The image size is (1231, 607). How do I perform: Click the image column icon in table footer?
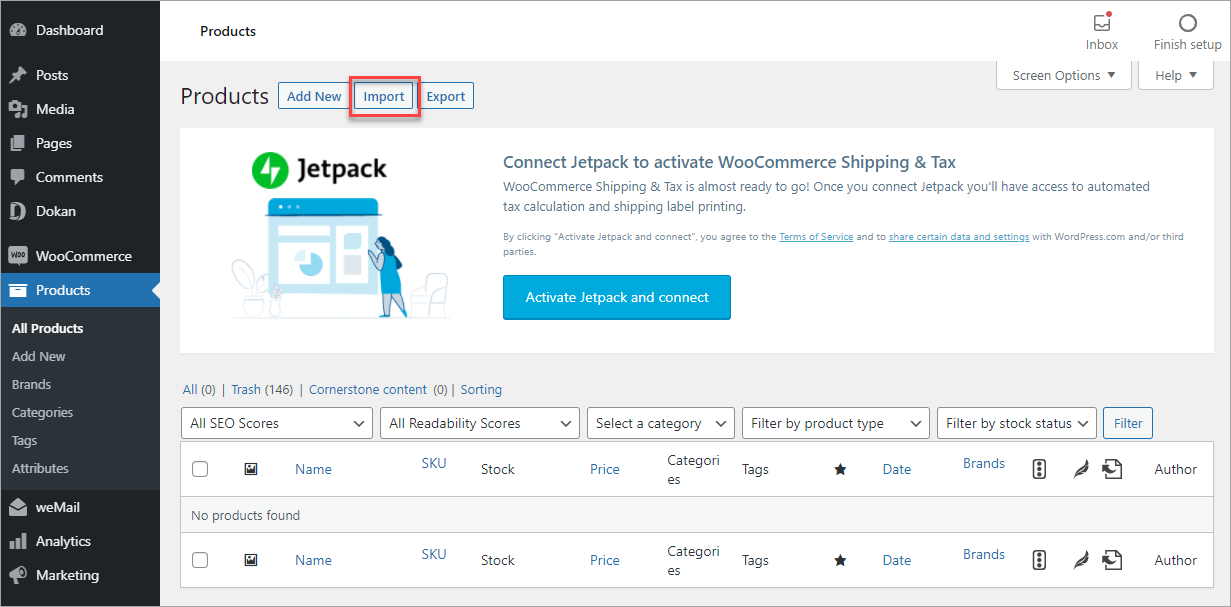click(251, 560)
